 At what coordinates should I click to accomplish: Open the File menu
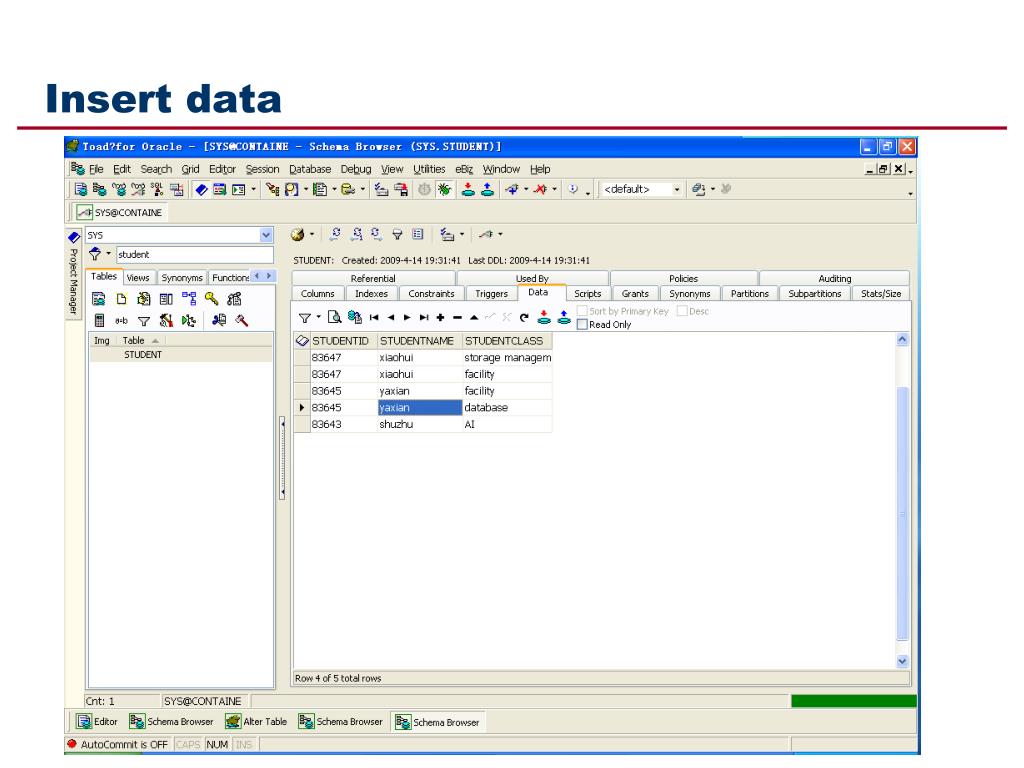(x=96, y=169)
